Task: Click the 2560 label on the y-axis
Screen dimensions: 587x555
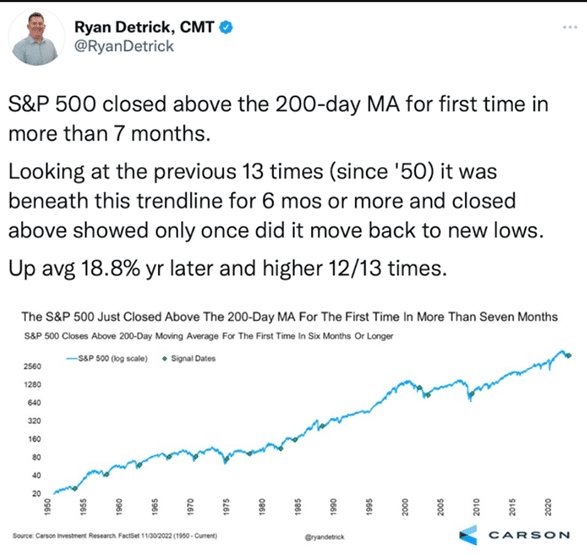Action: [33, 366]
